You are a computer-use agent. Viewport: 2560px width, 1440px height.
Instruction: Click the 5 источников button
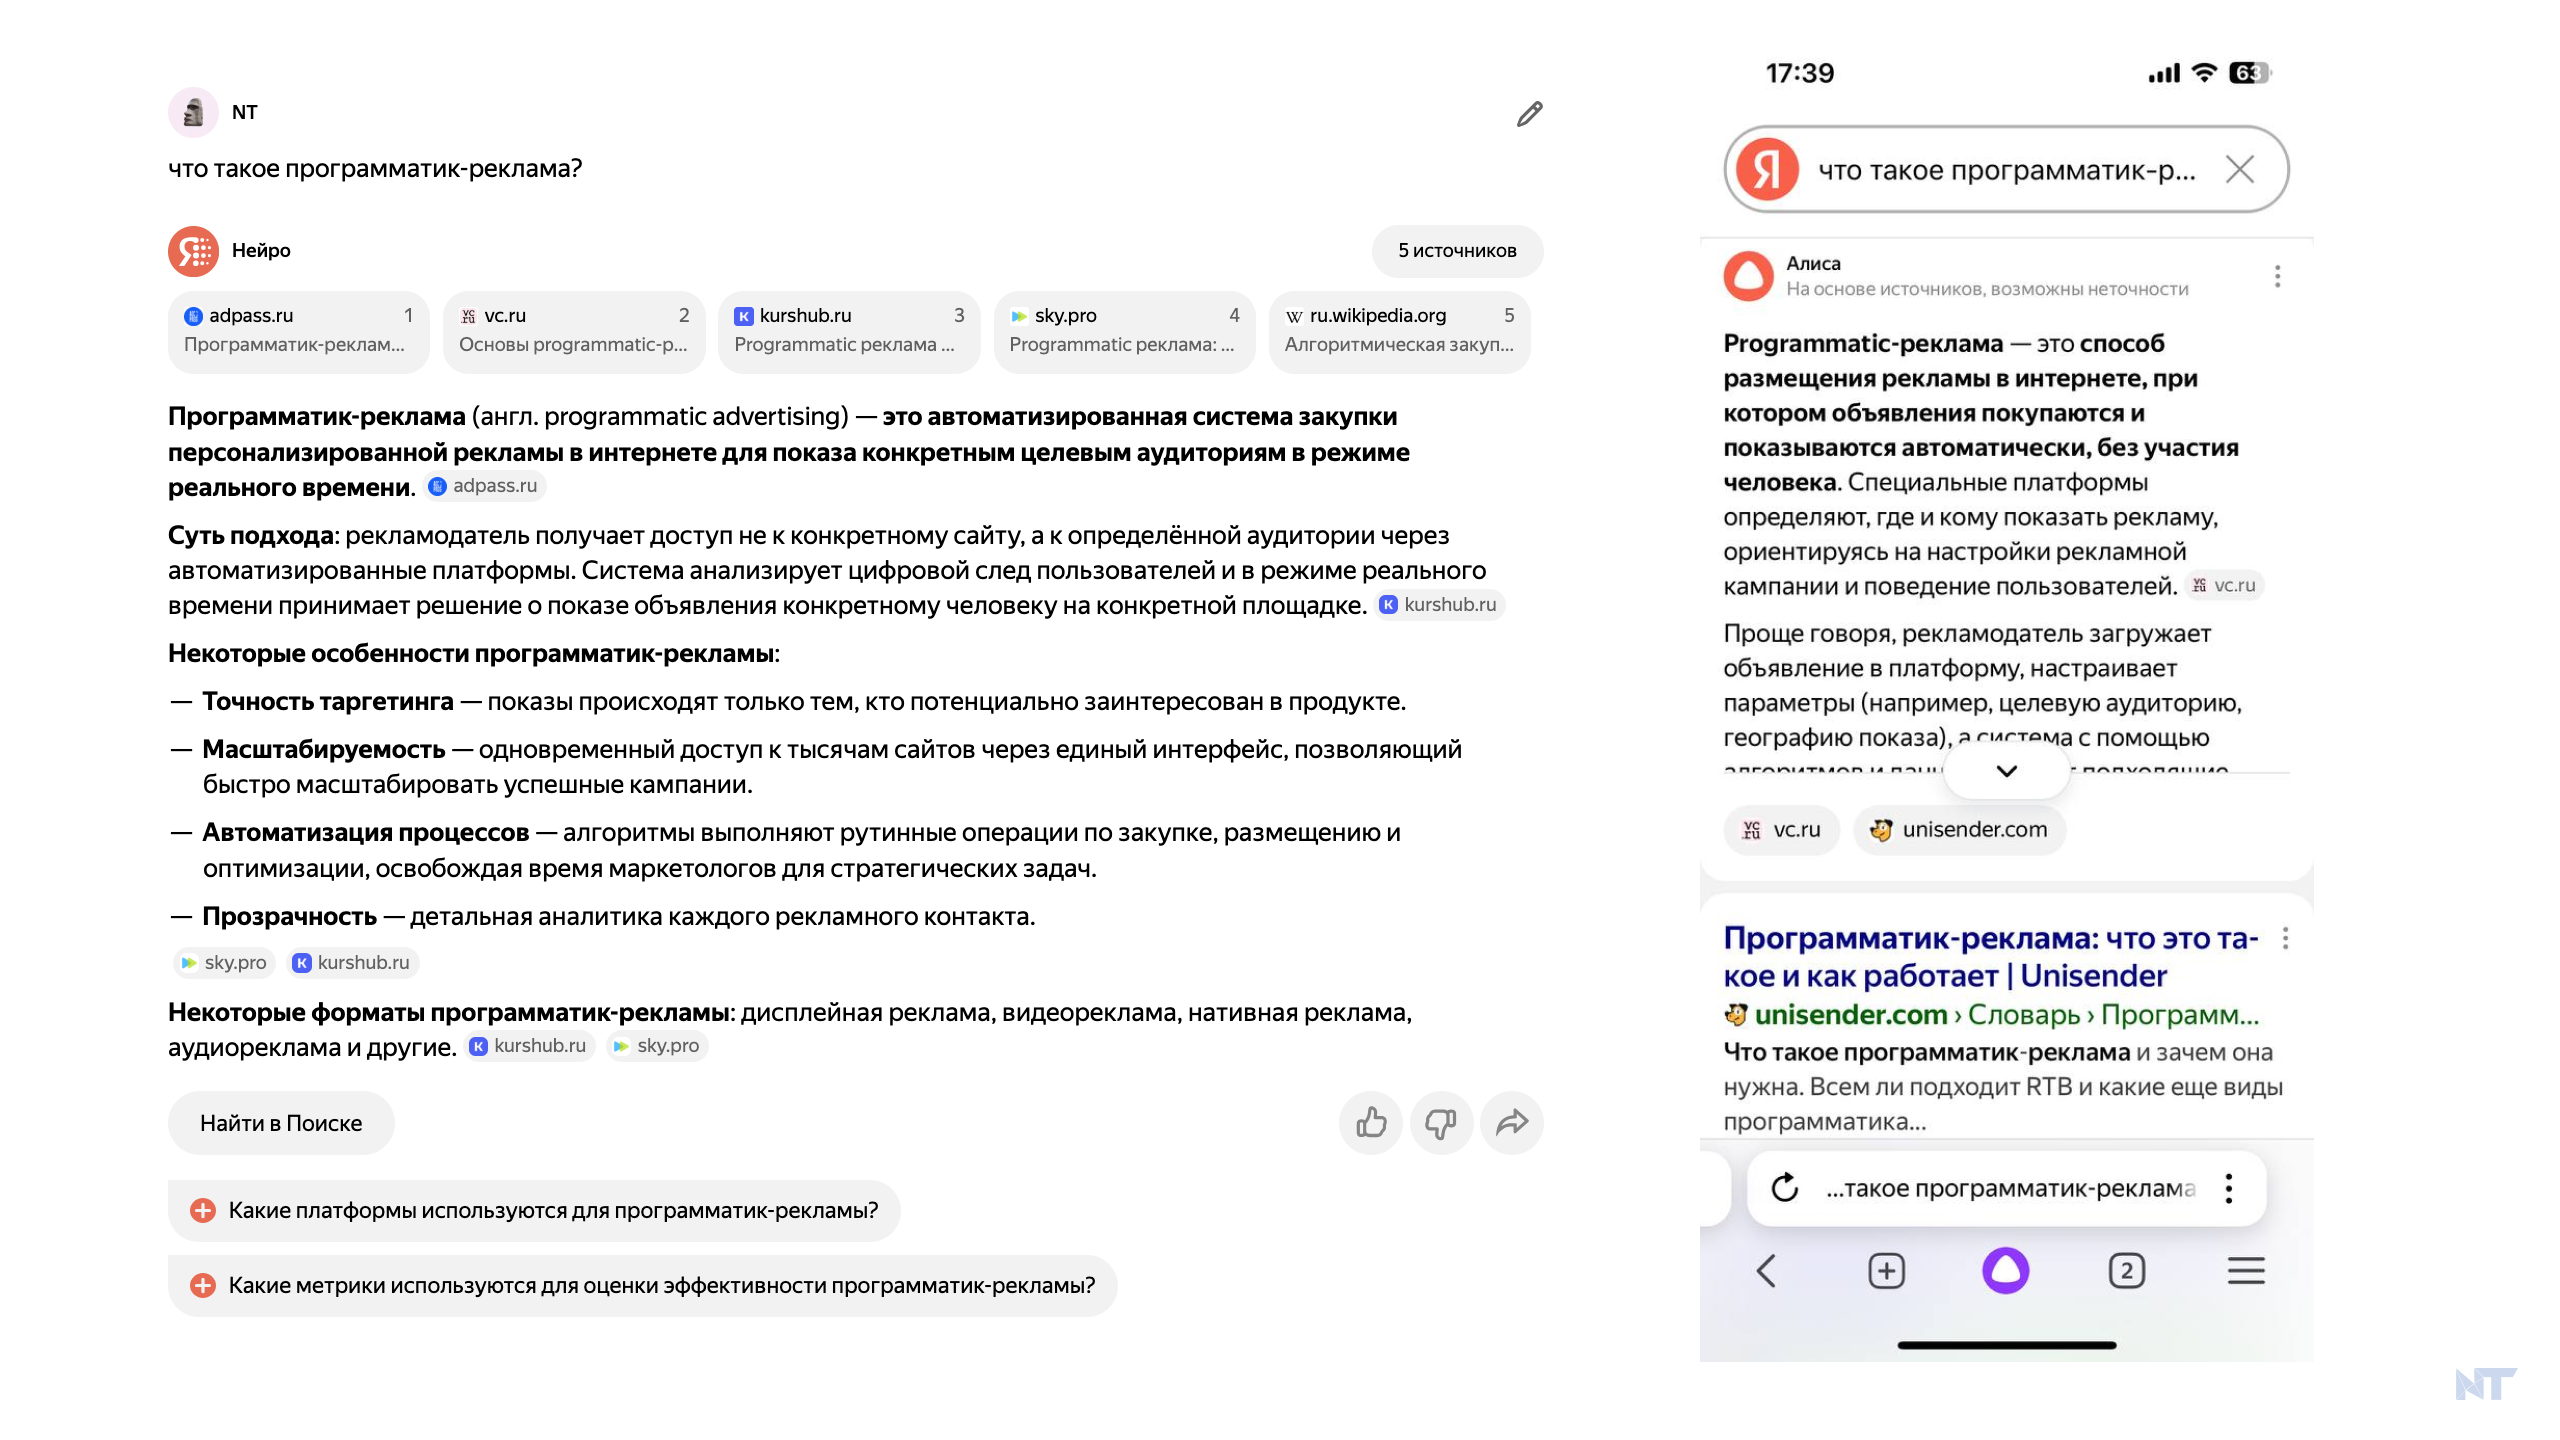(x=1457, y=251)
